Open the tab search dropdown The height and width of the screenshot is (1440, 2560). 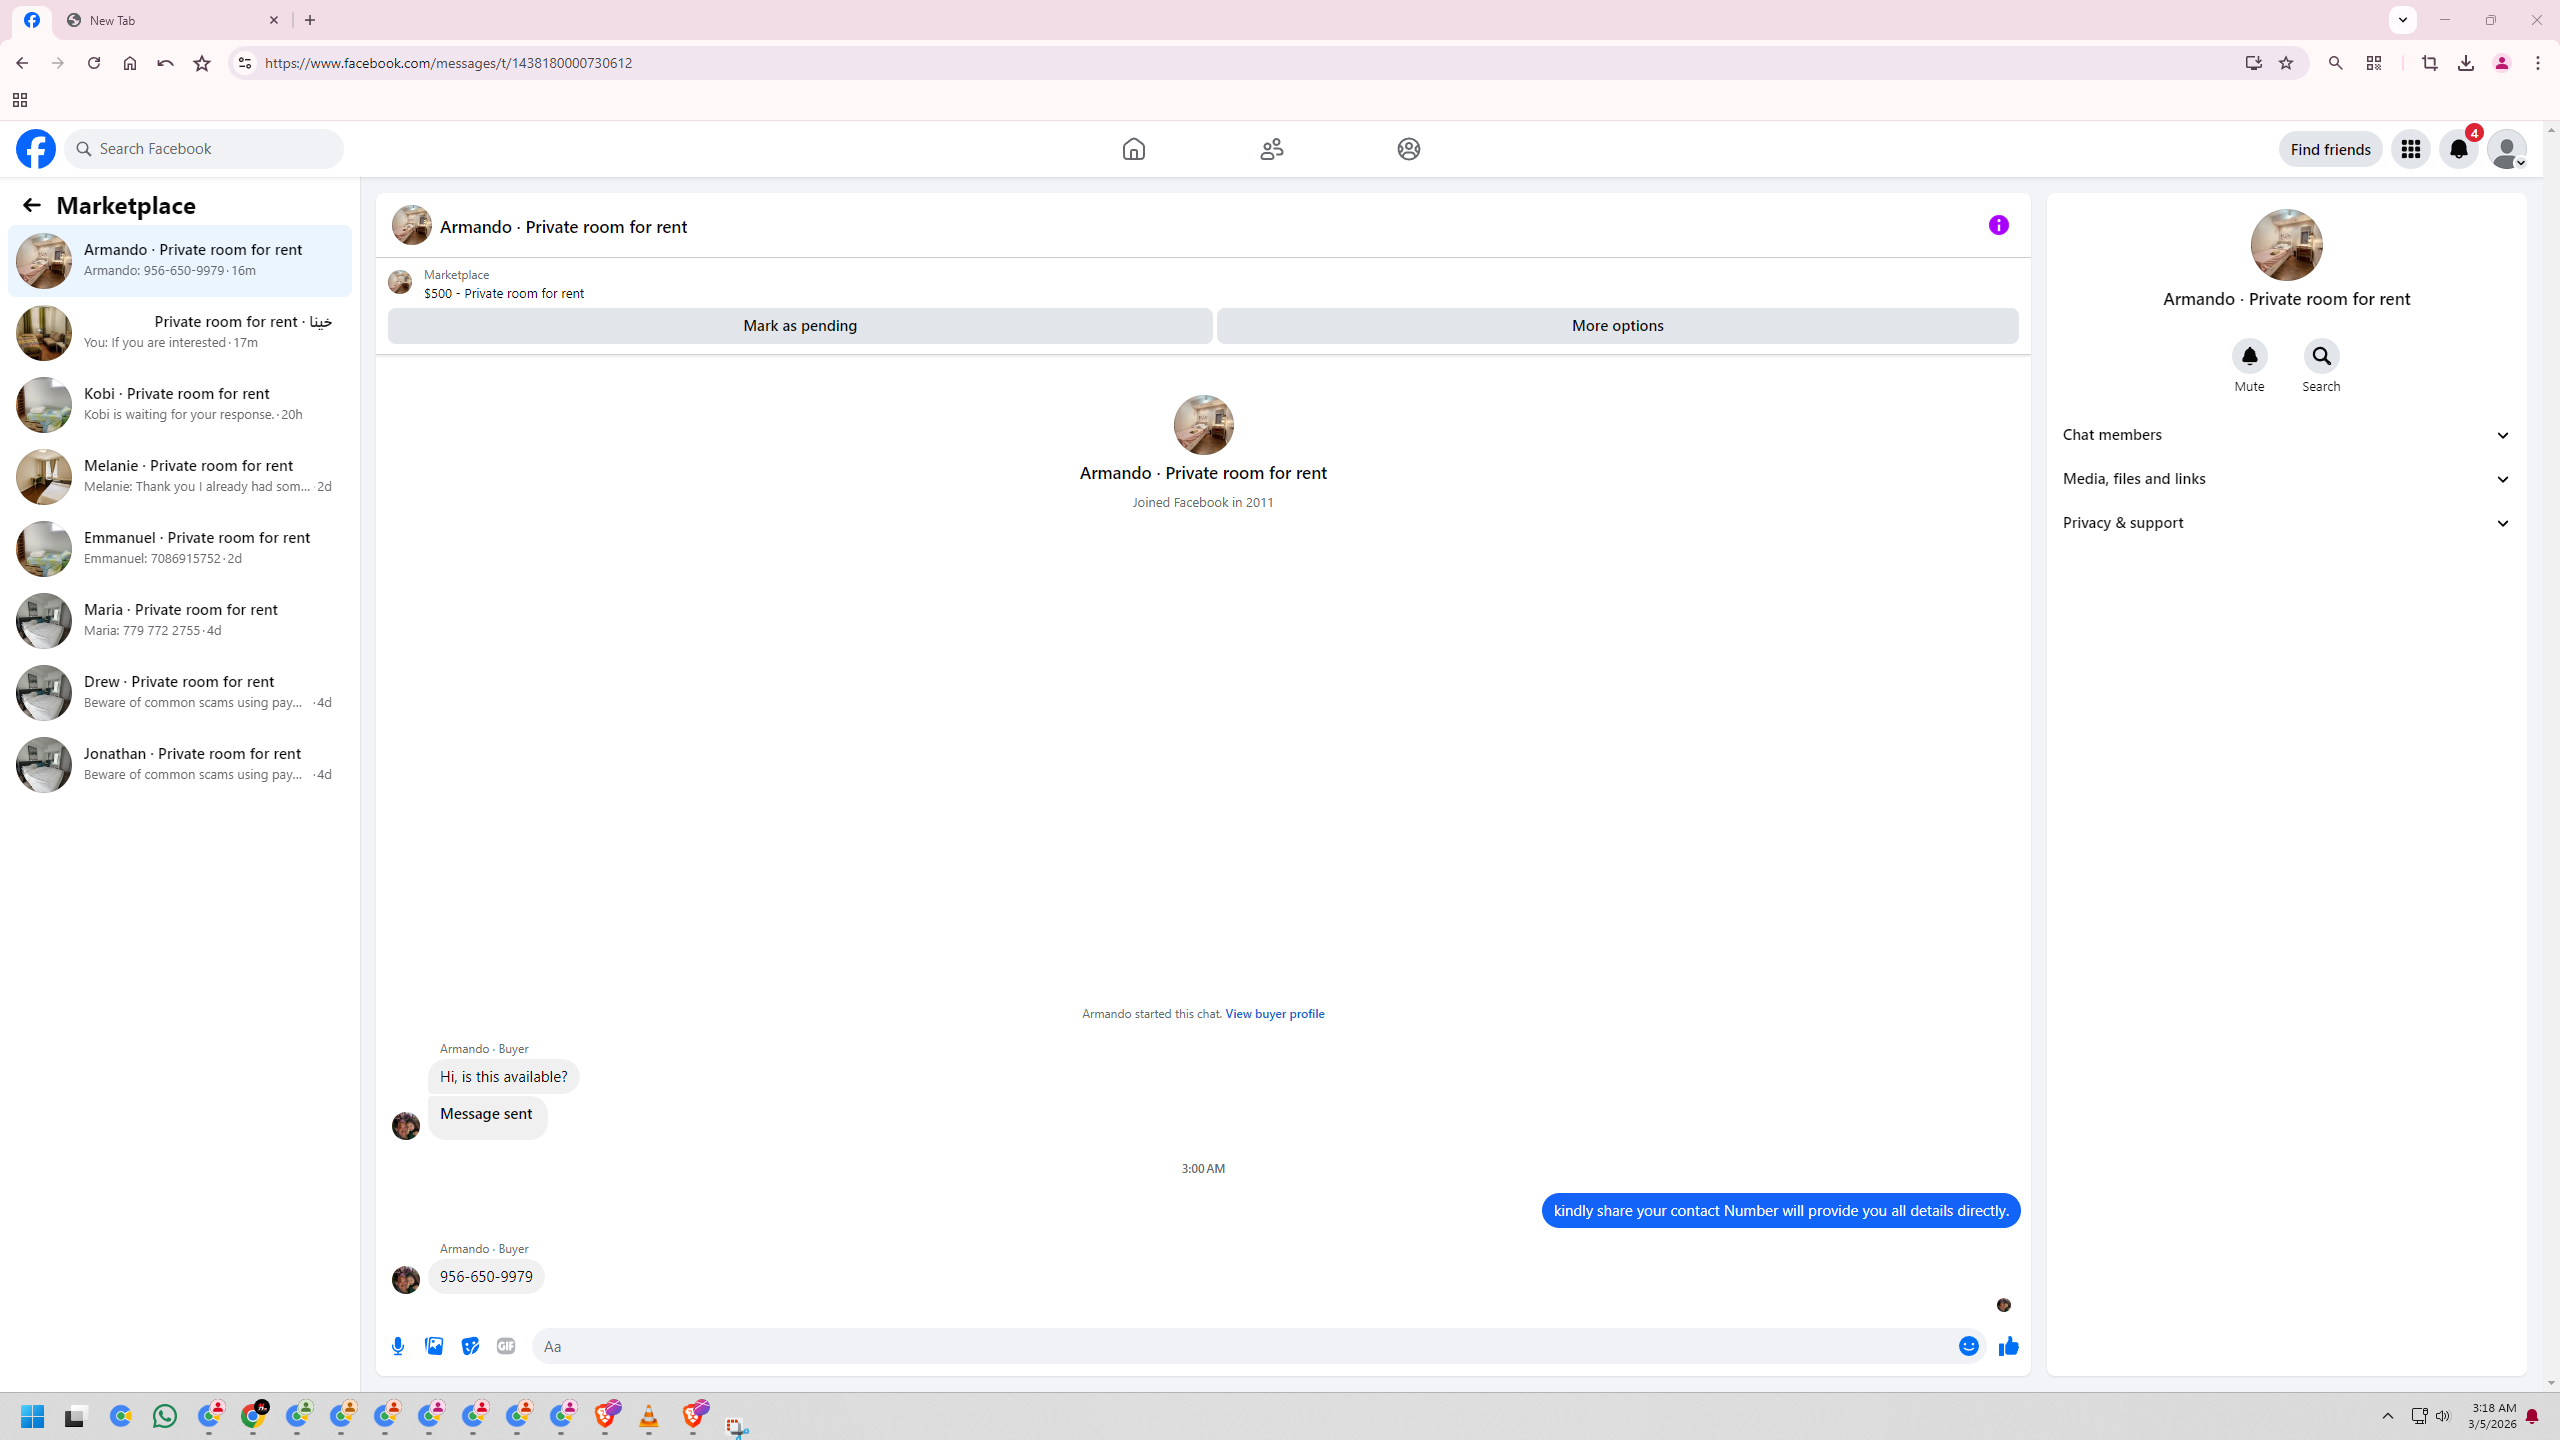[x=2403, y=20]
